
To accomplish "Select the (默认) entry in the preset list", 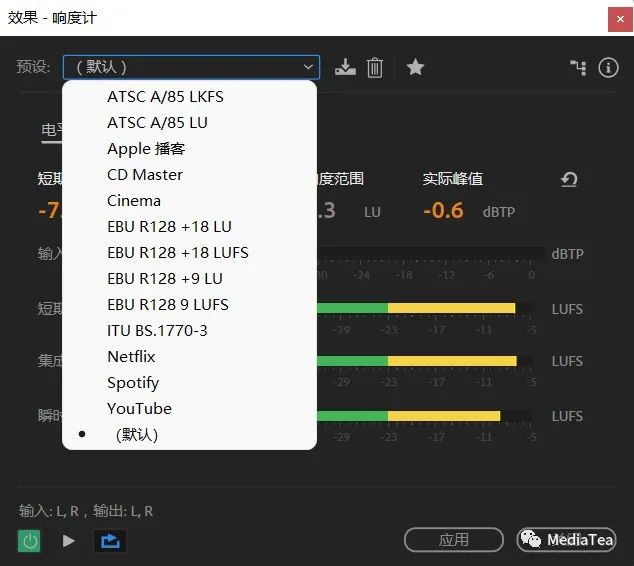I will pyautogui.click(x=189, y=435).
